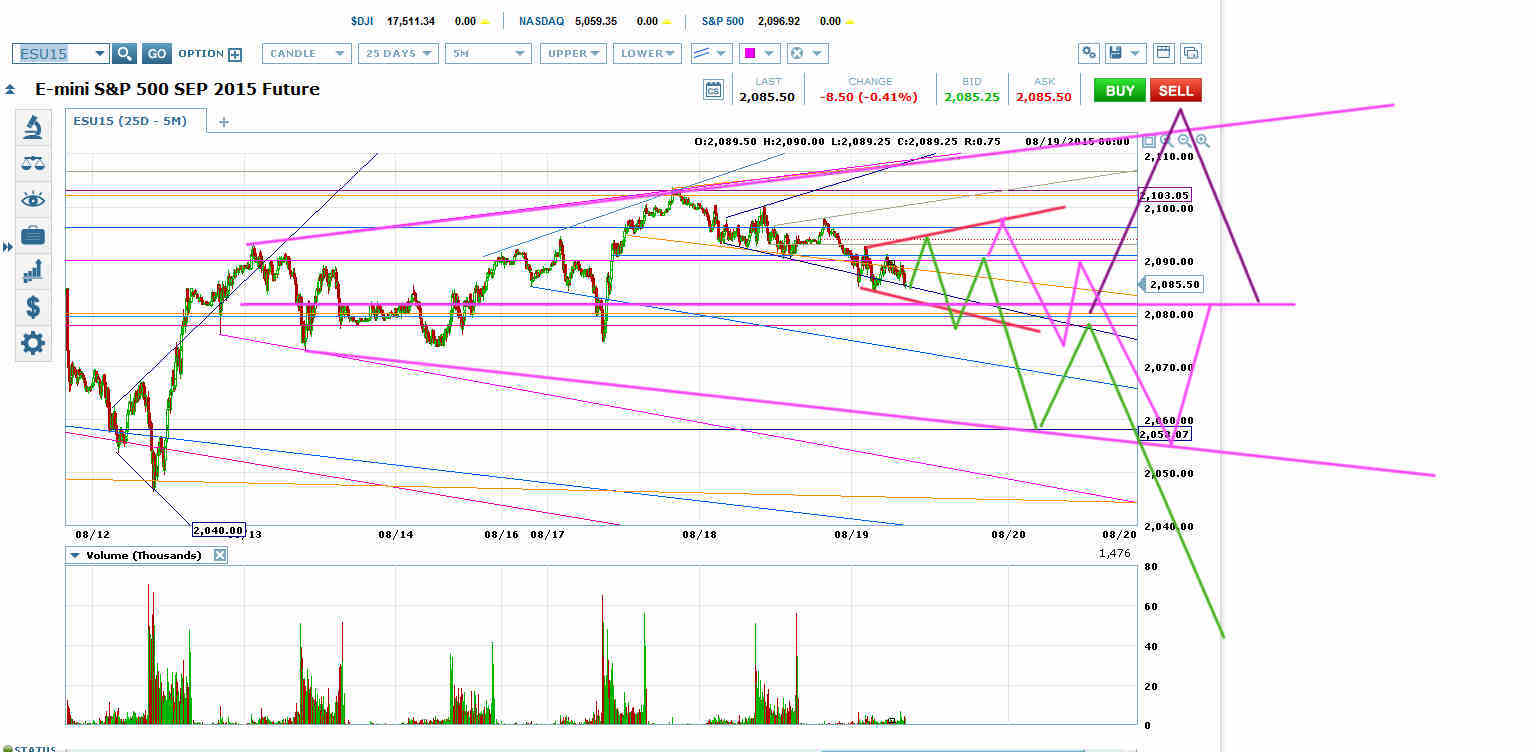This screenshot has height=752, width=1536.
Task: Click the pop-out windows icon
Action: (x=1191, y=54)
